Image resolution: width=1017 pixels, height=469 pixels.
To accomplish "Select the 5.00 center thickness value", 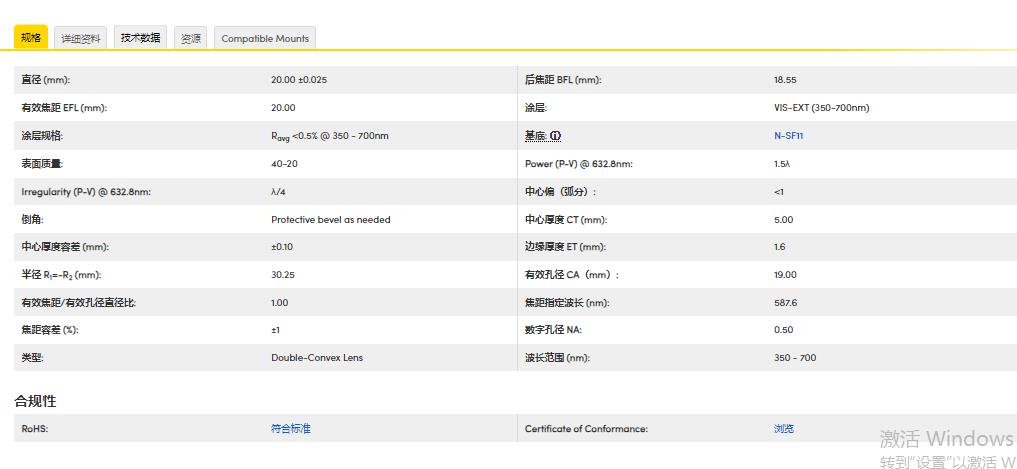I will point(784,219).
